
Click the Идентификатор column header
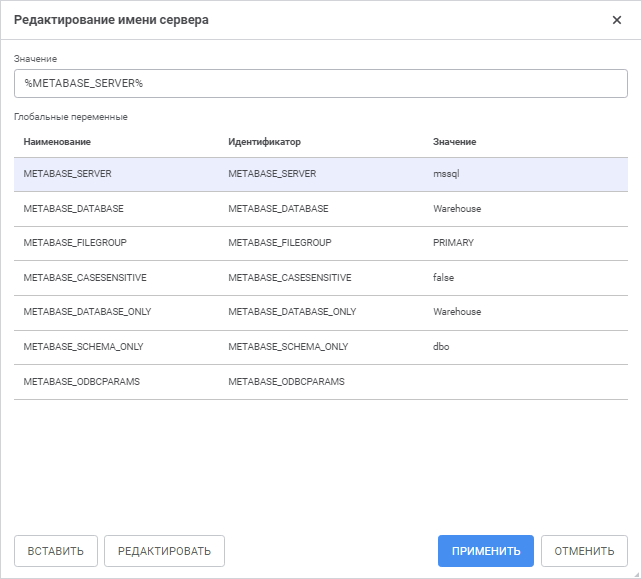(x=264, y=142)
